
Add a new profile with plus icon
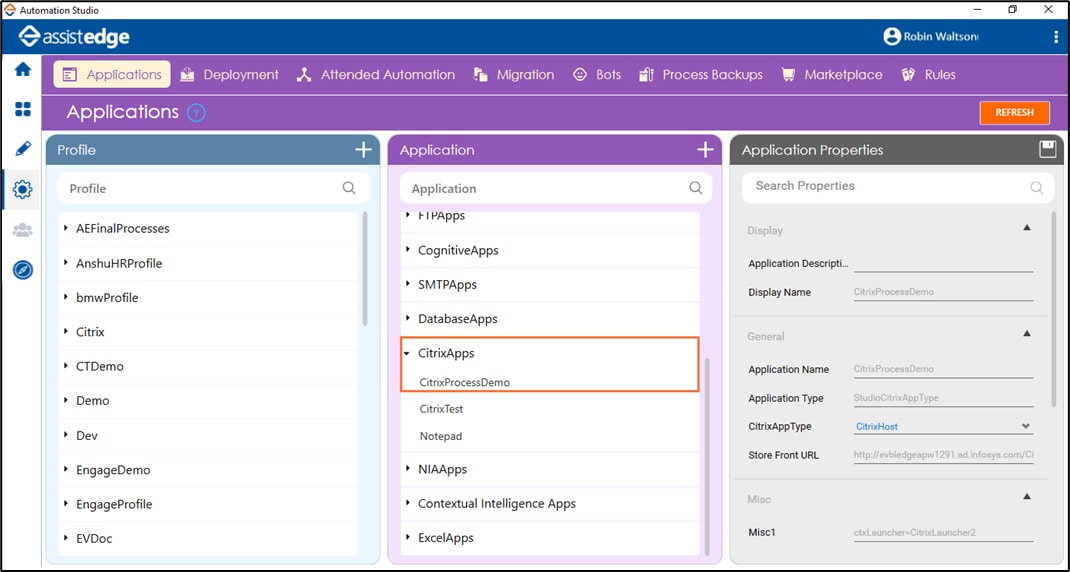tap(363, 150)
